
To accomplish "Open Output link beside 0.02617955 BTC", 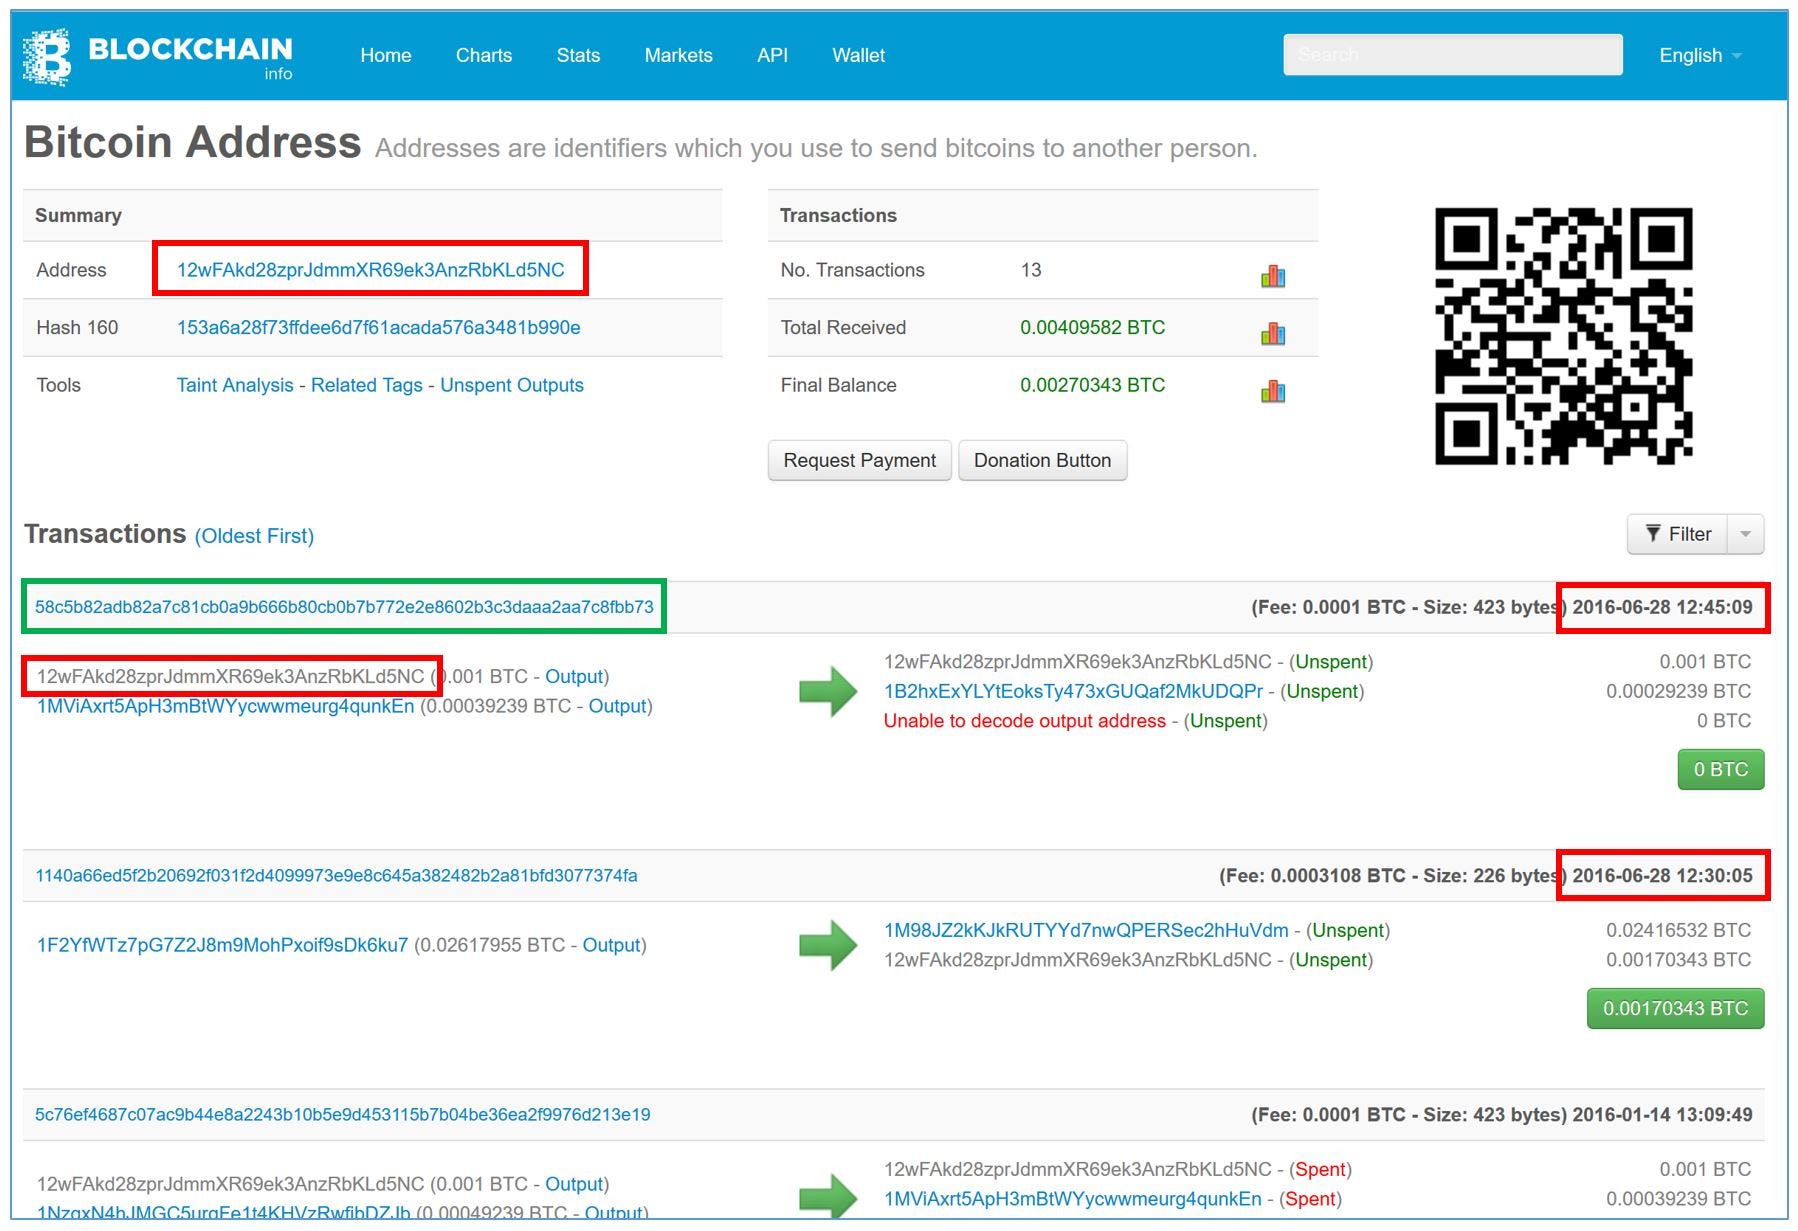I will pyautogui.click(x=611, y=945).
